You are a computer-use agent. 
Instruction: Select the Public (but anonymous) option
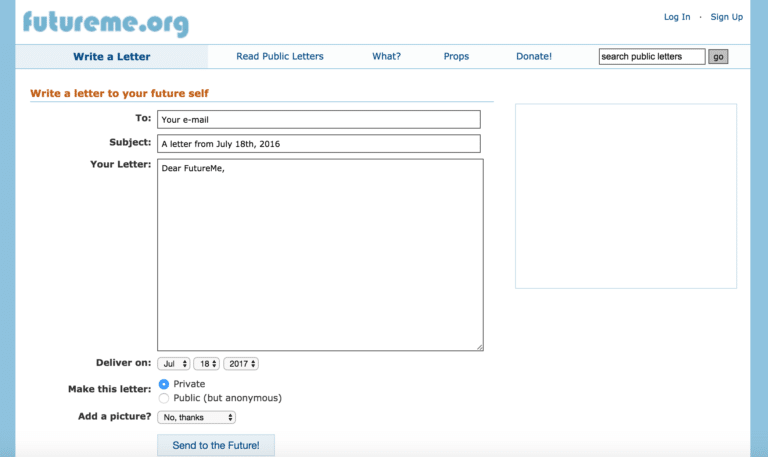[x=164, y=398]
